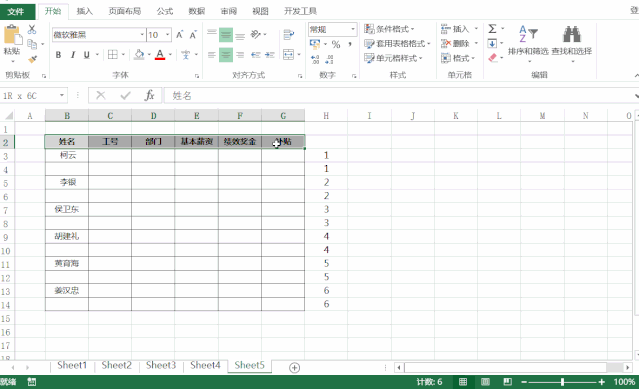Viewport: 639px width, 389px height.
Task: Open the Data (数据) tab
Action: point(196,11)
